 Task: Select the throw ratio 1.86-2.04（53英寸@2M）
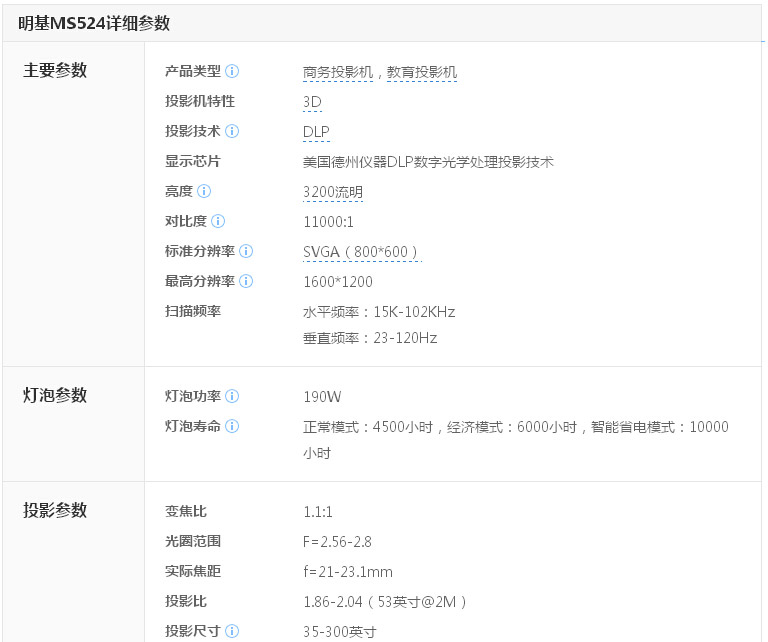pos(385,602)
